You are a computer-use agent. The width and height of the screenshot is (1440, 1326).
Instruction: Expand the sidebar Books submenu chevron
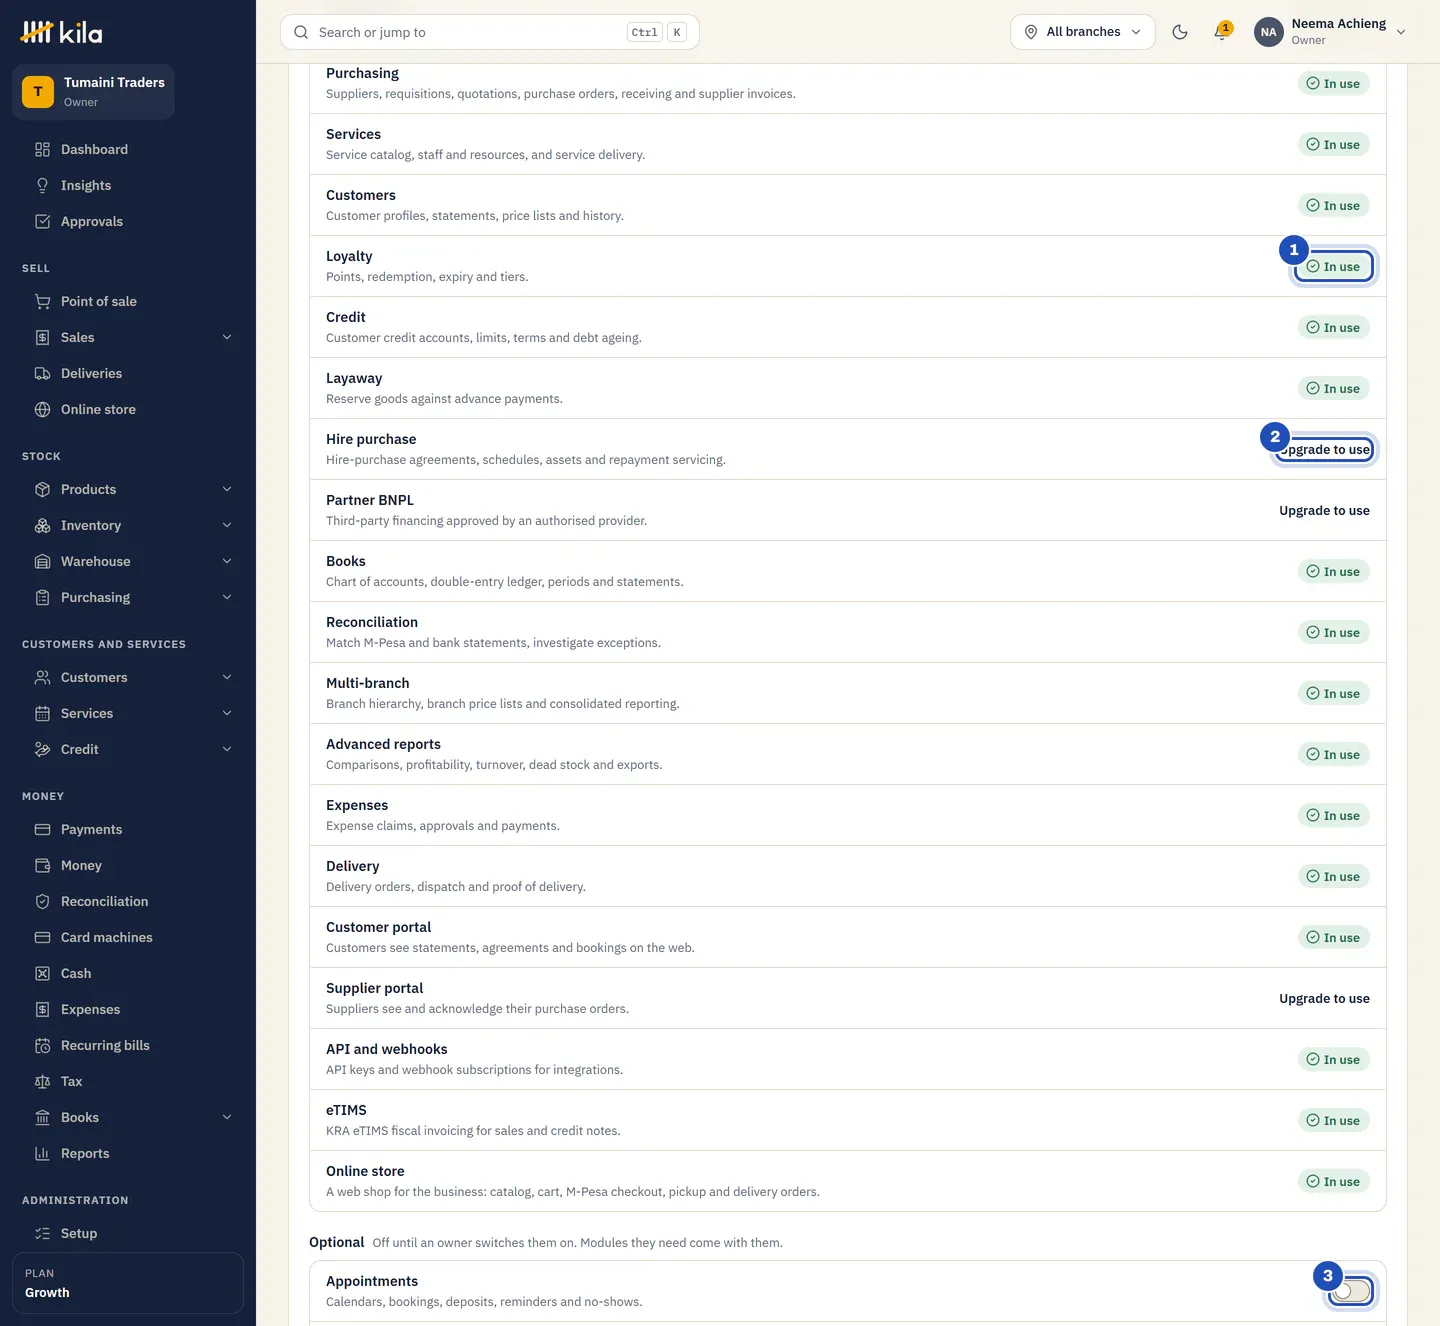(227, 1117)
